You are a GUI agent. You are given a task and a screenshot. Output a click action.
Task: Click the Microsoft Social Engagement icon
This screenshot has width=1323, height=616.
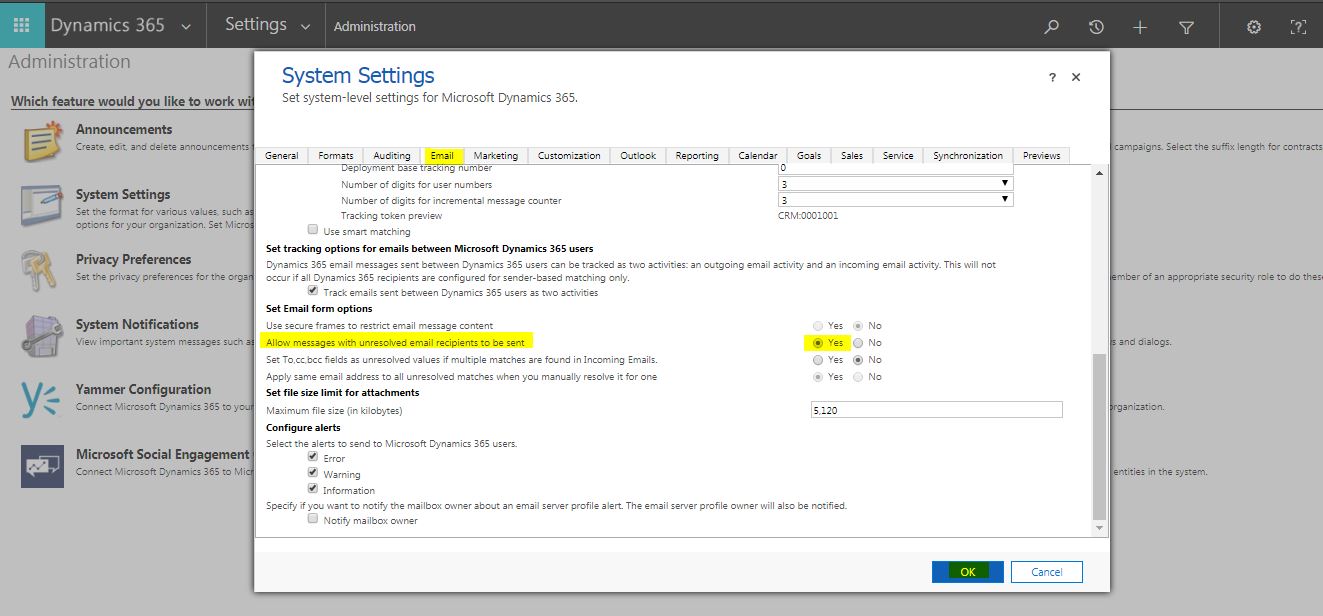42,466
